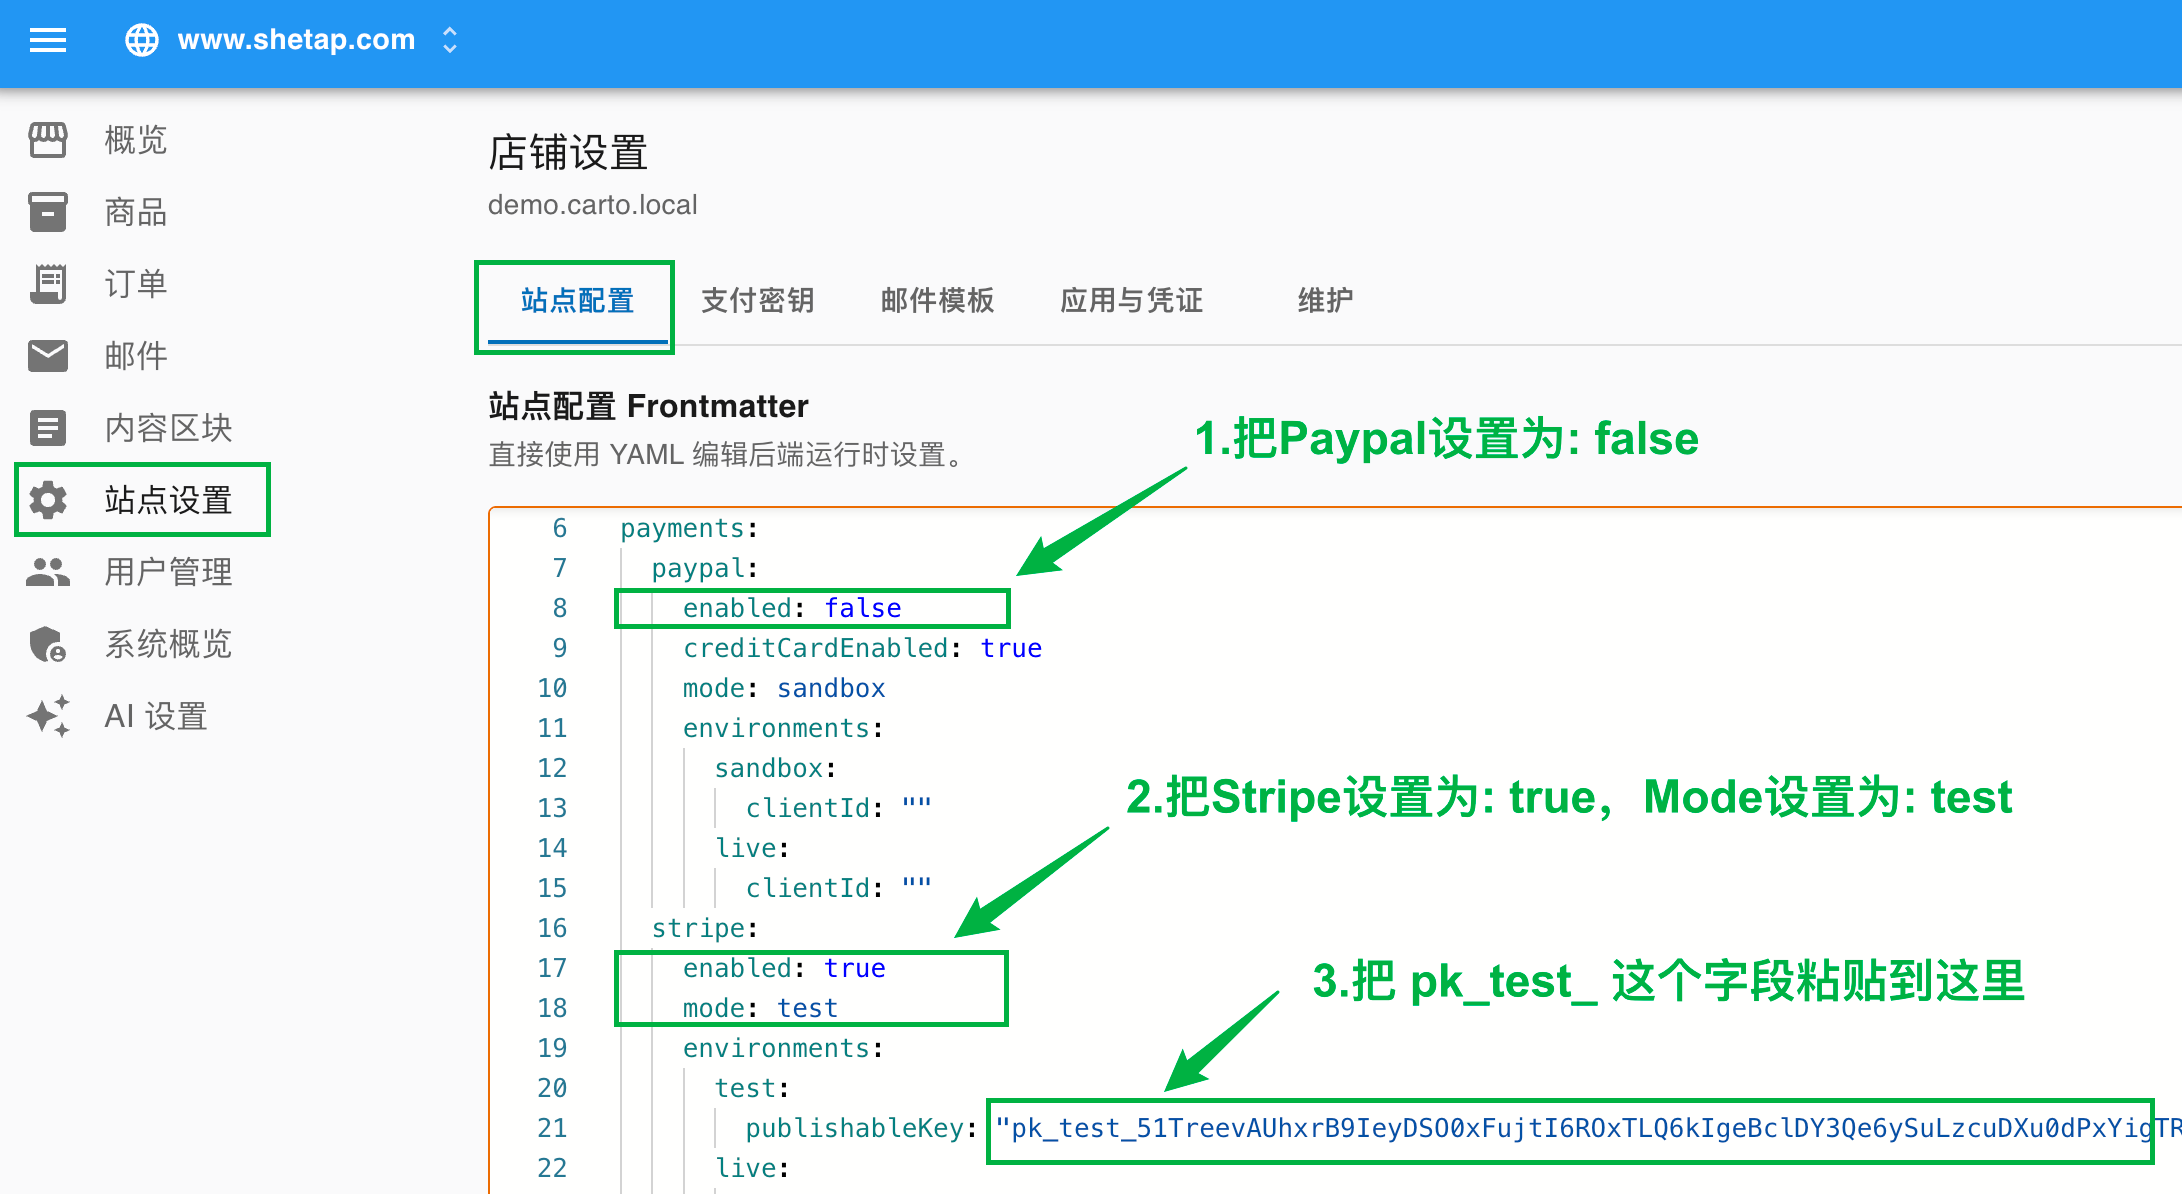The width and height of the screenshot is (2182, 1194).
Task: Open 系统概览 in the sidebar
Action: pyautogui.click(x=168, y=644)
